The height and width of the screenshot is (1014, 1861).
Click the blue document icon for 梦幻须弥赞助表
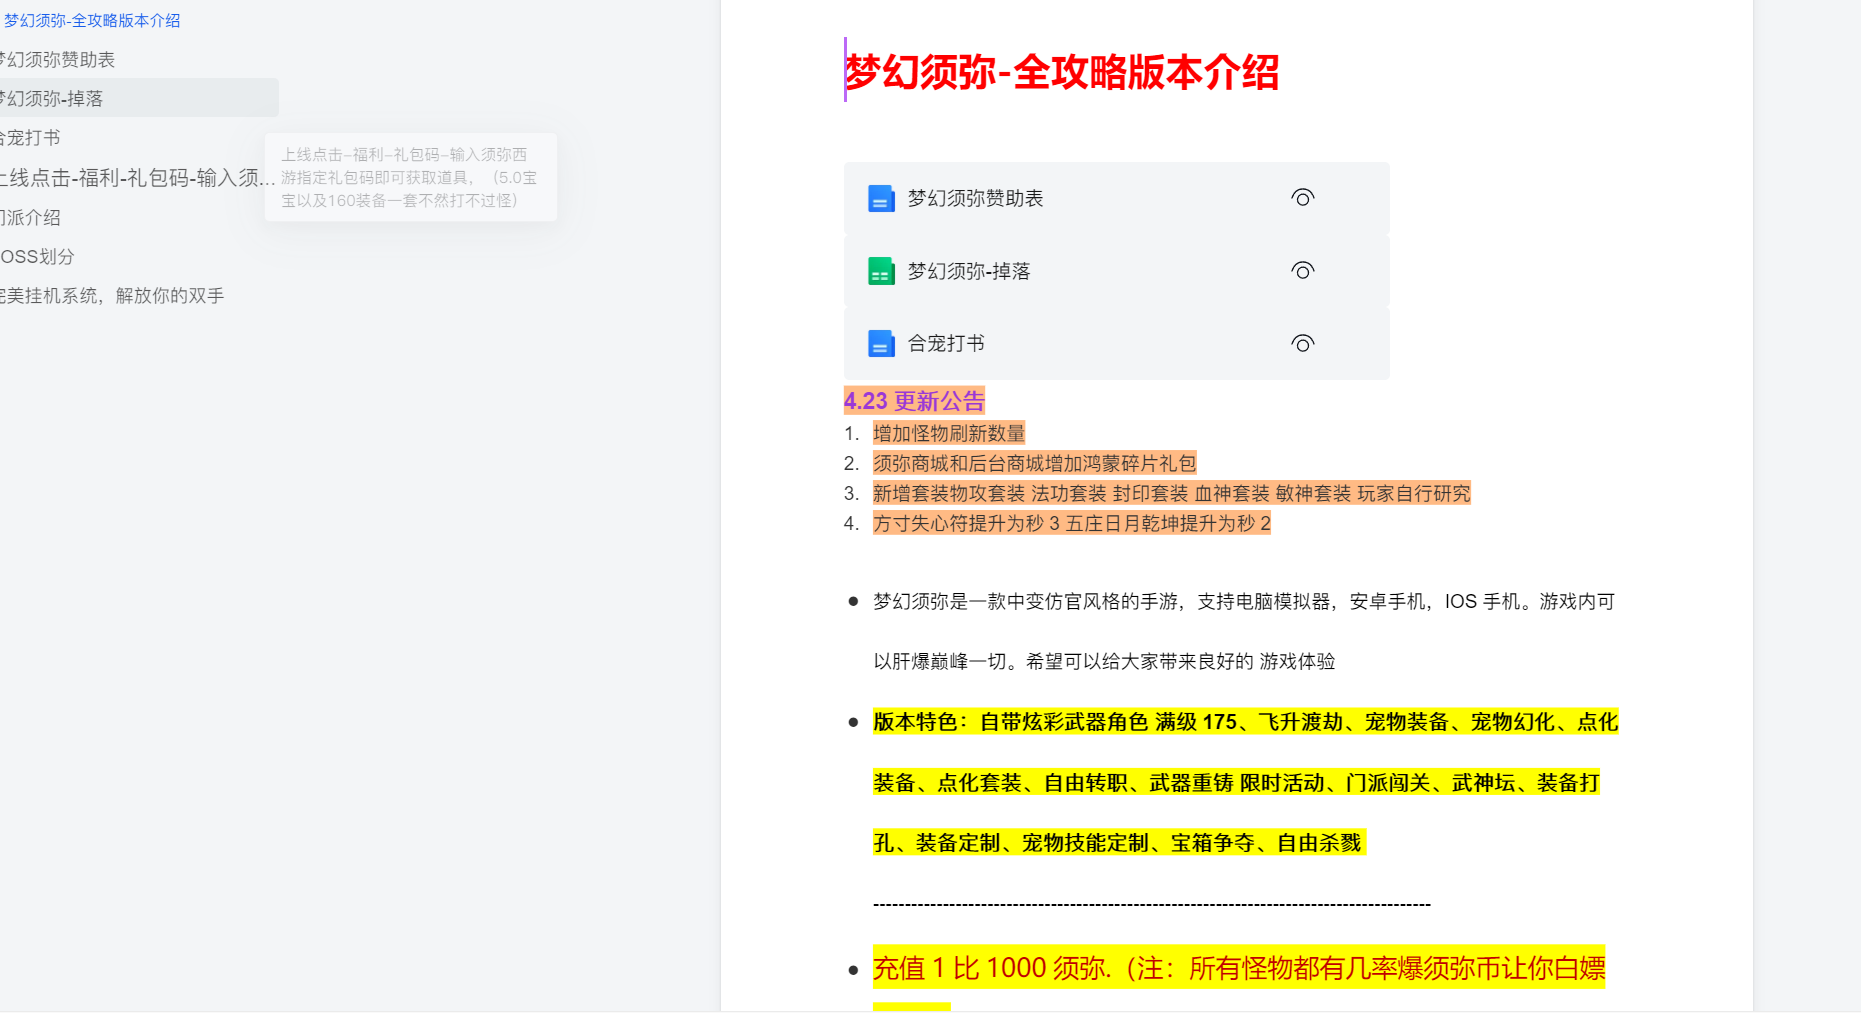880,199
